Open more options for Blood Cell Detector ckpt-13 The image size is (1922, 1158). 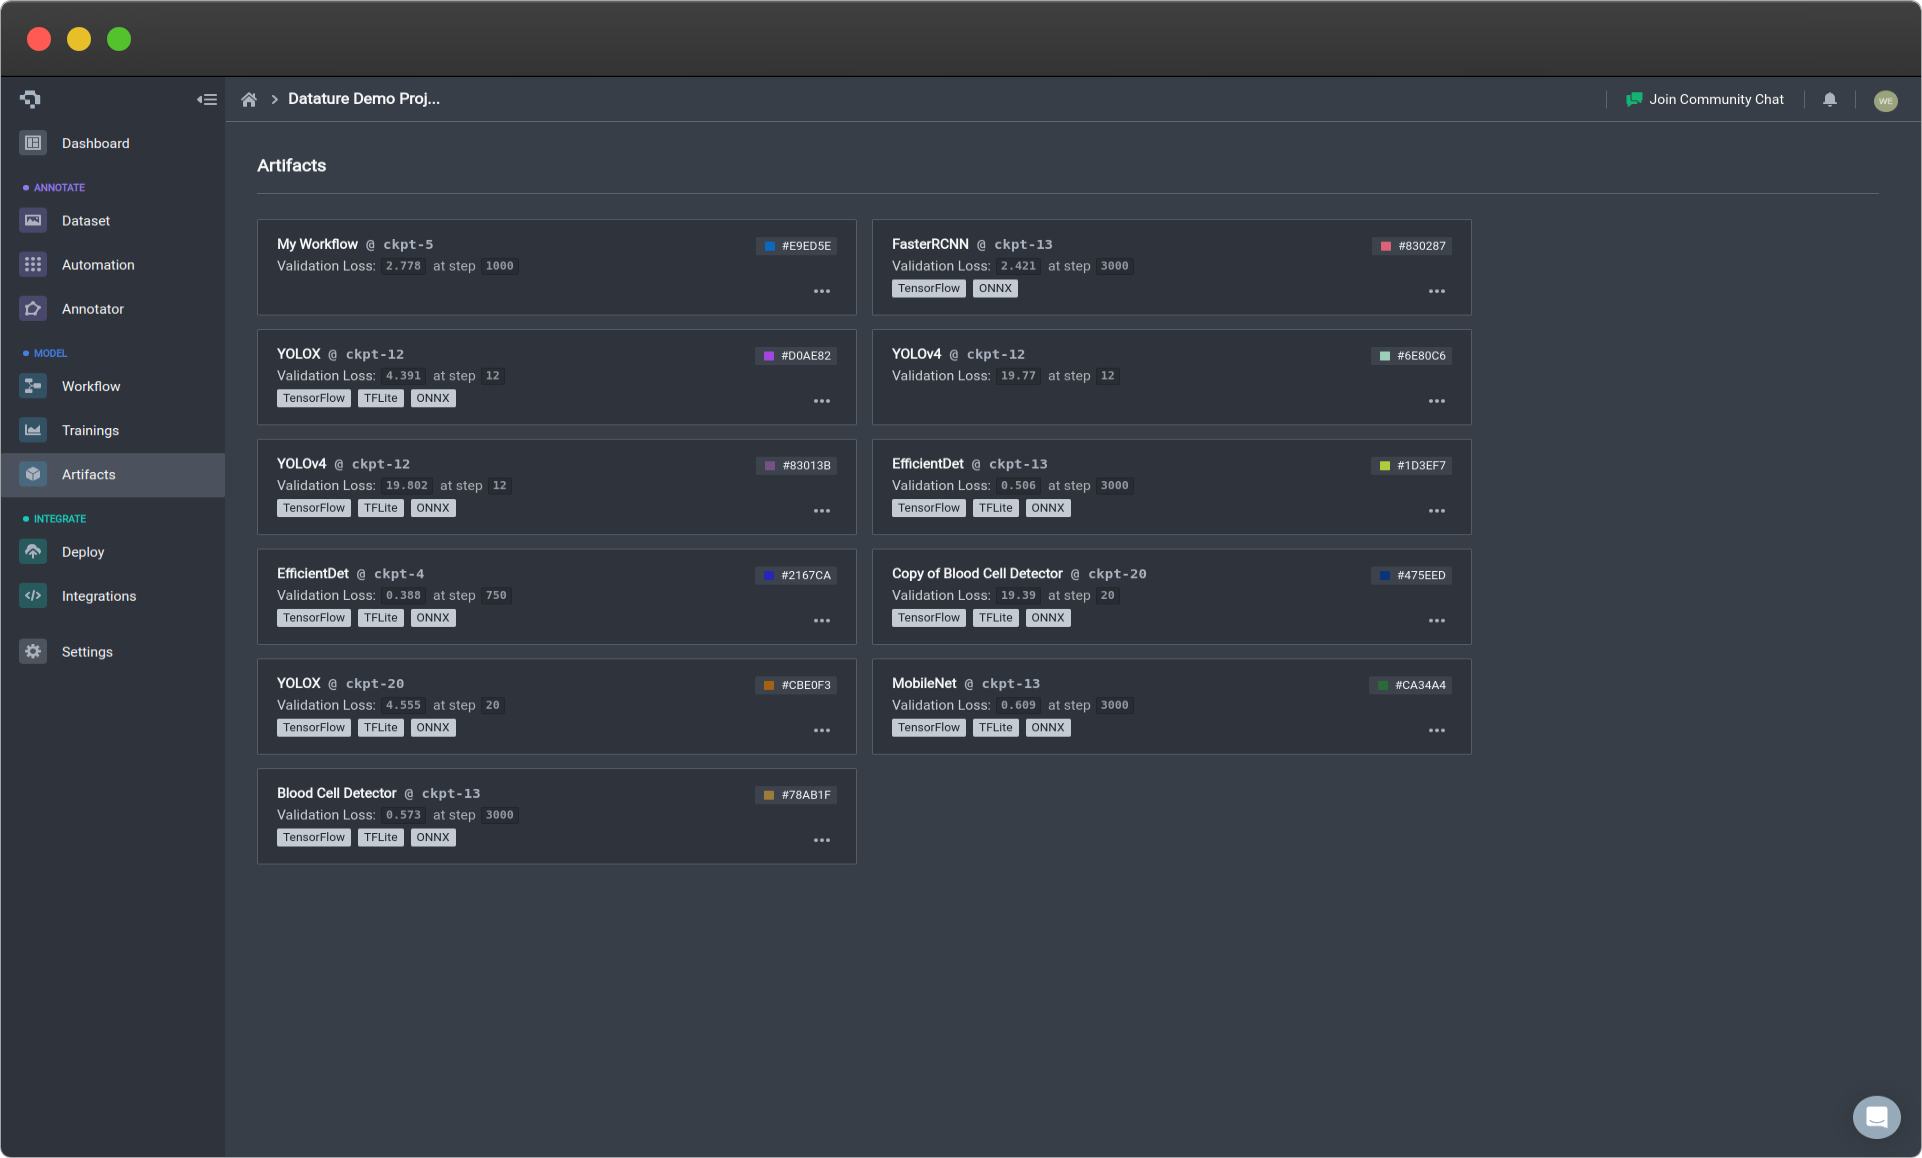coord(822,840)
